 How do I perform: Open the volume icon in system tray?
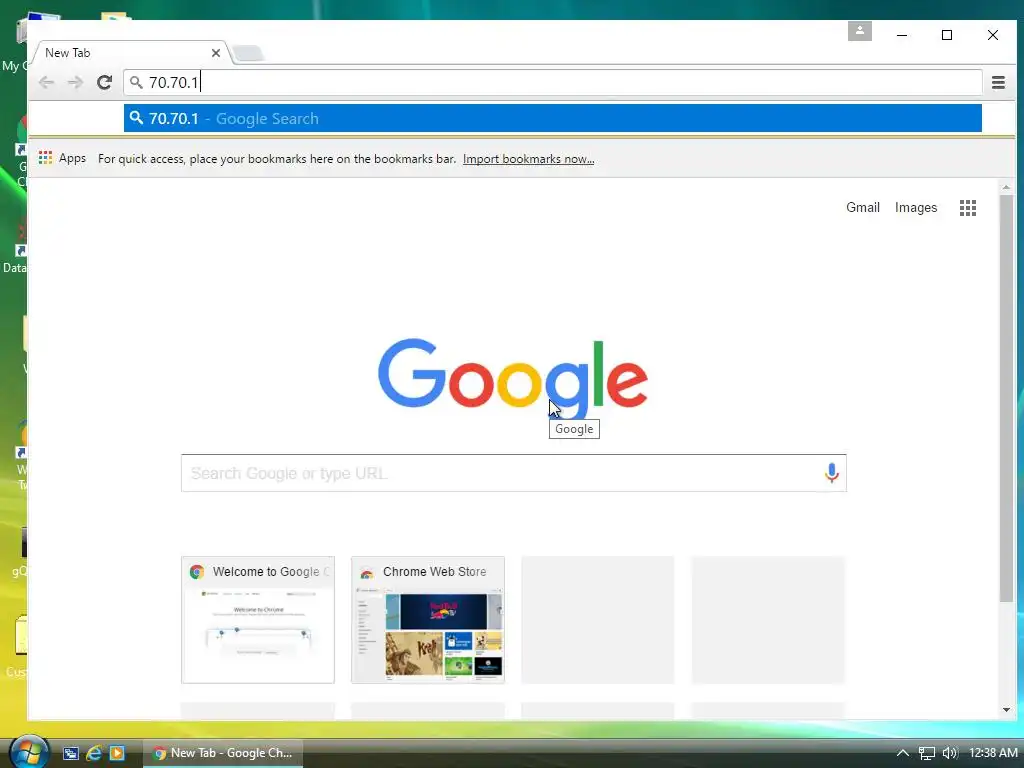950,753
